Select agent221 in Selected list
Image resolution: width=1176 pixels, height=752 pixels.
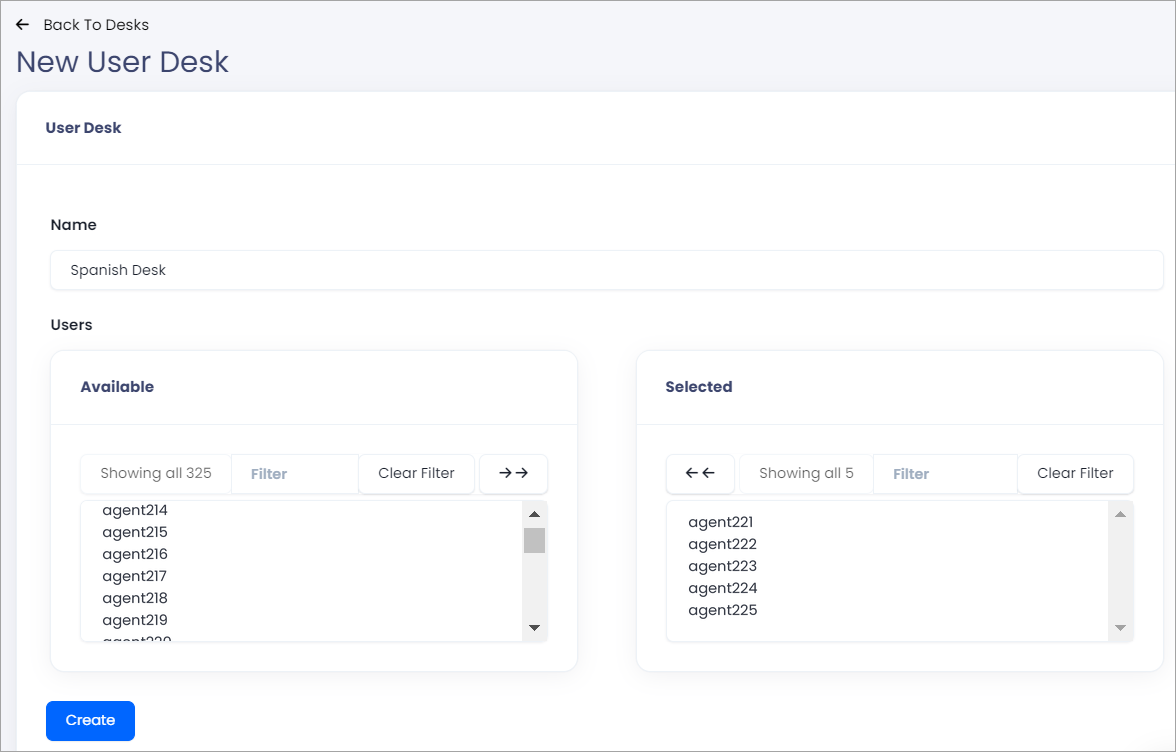(721, 523)
